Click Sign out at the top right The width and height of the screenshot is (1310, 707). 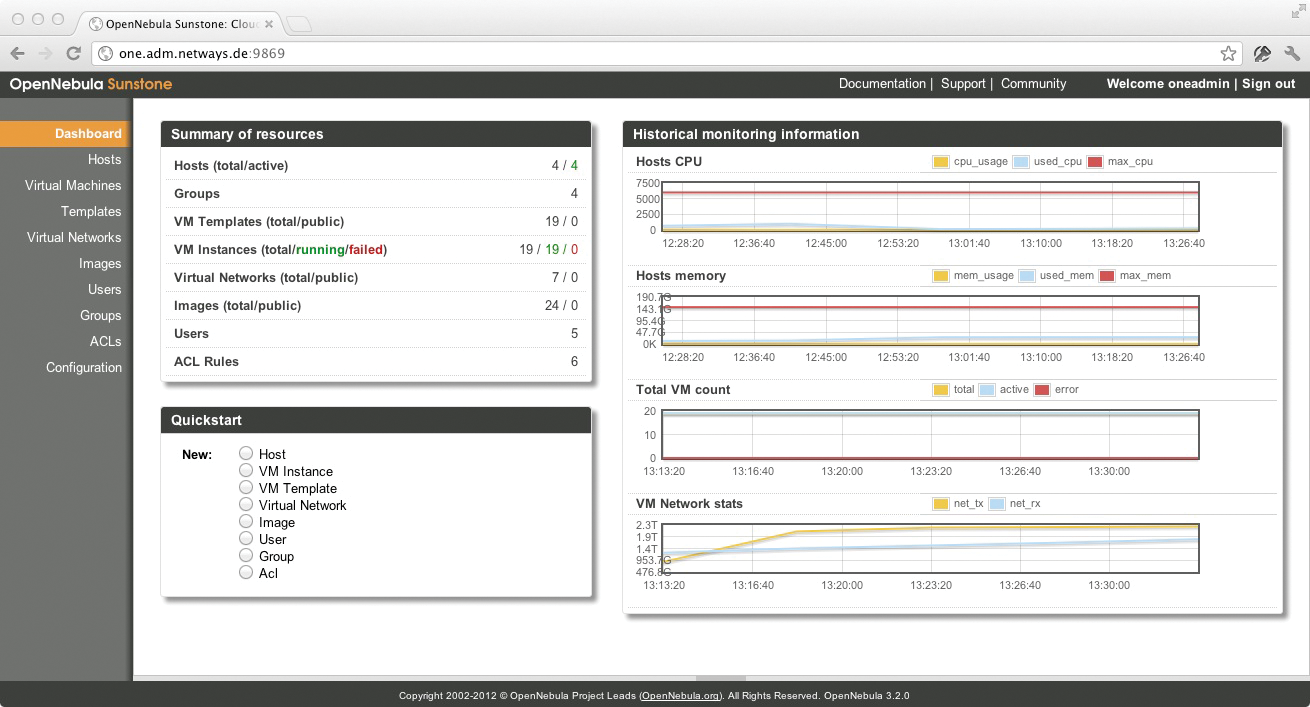1268,84
